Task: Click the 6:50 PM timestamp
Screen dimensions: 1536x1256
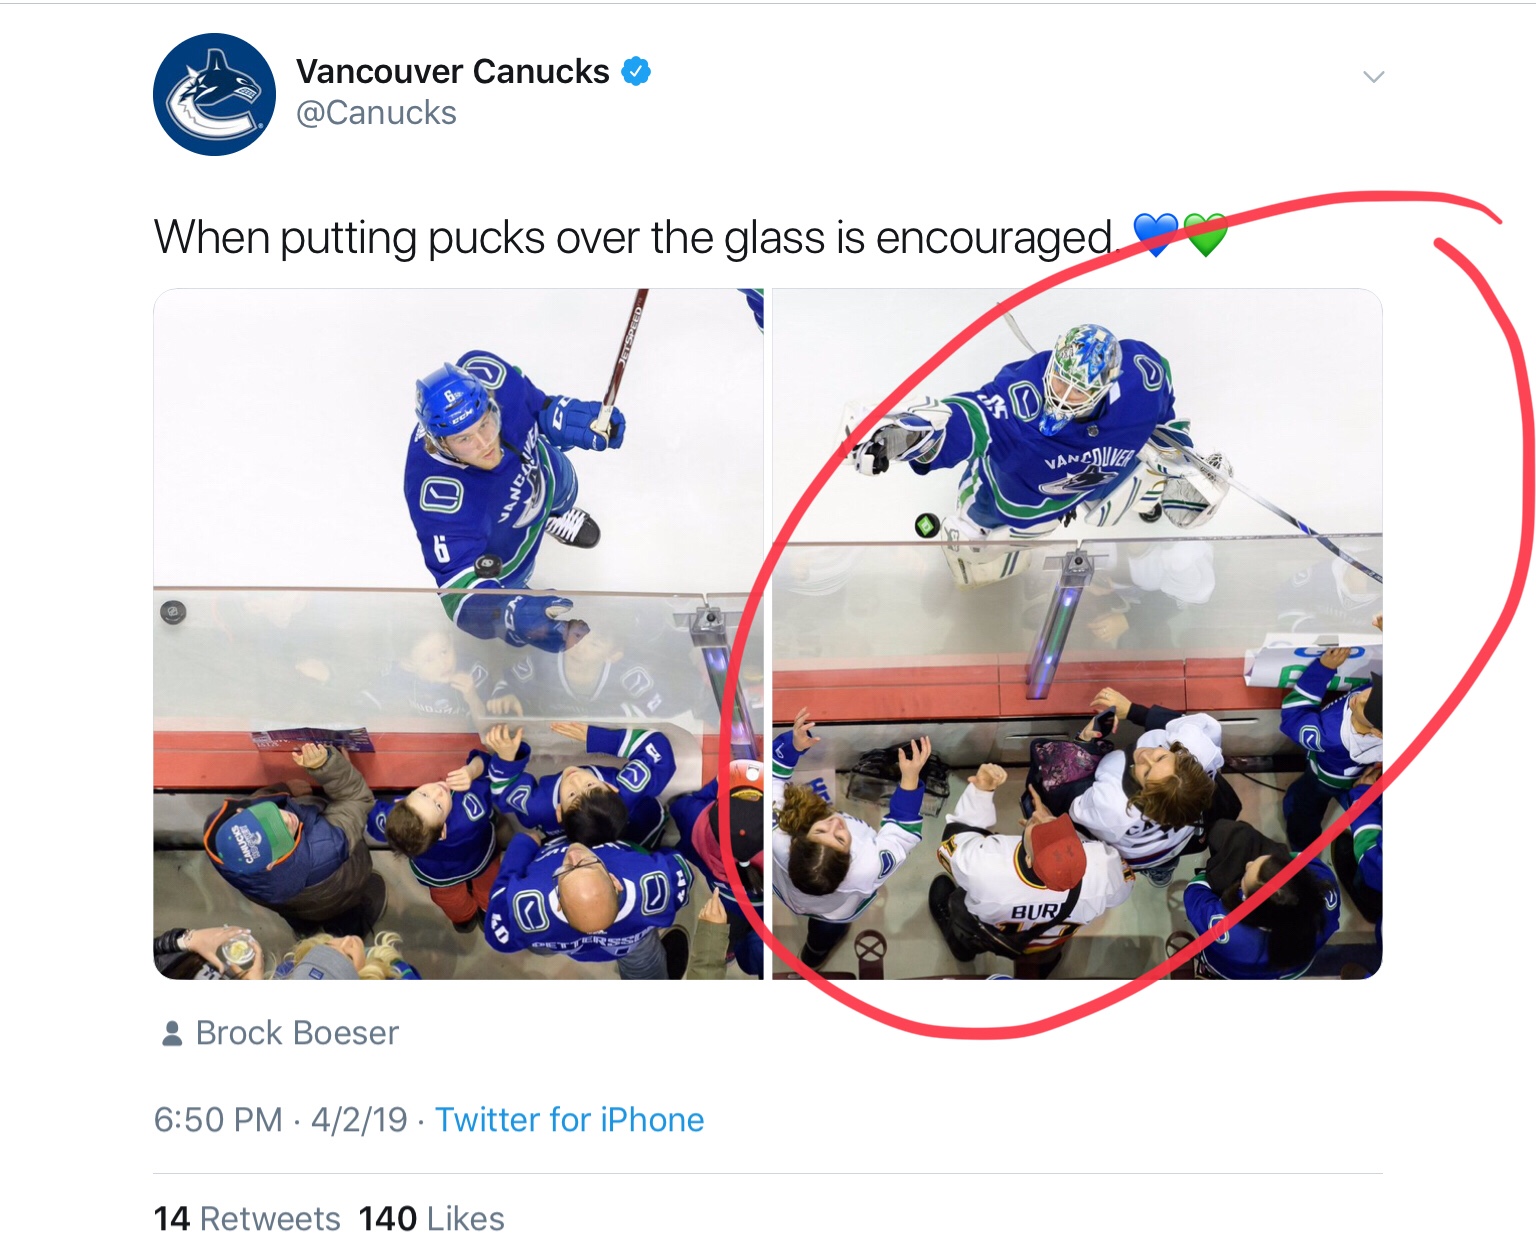Action: click(x=218, y=1120)
